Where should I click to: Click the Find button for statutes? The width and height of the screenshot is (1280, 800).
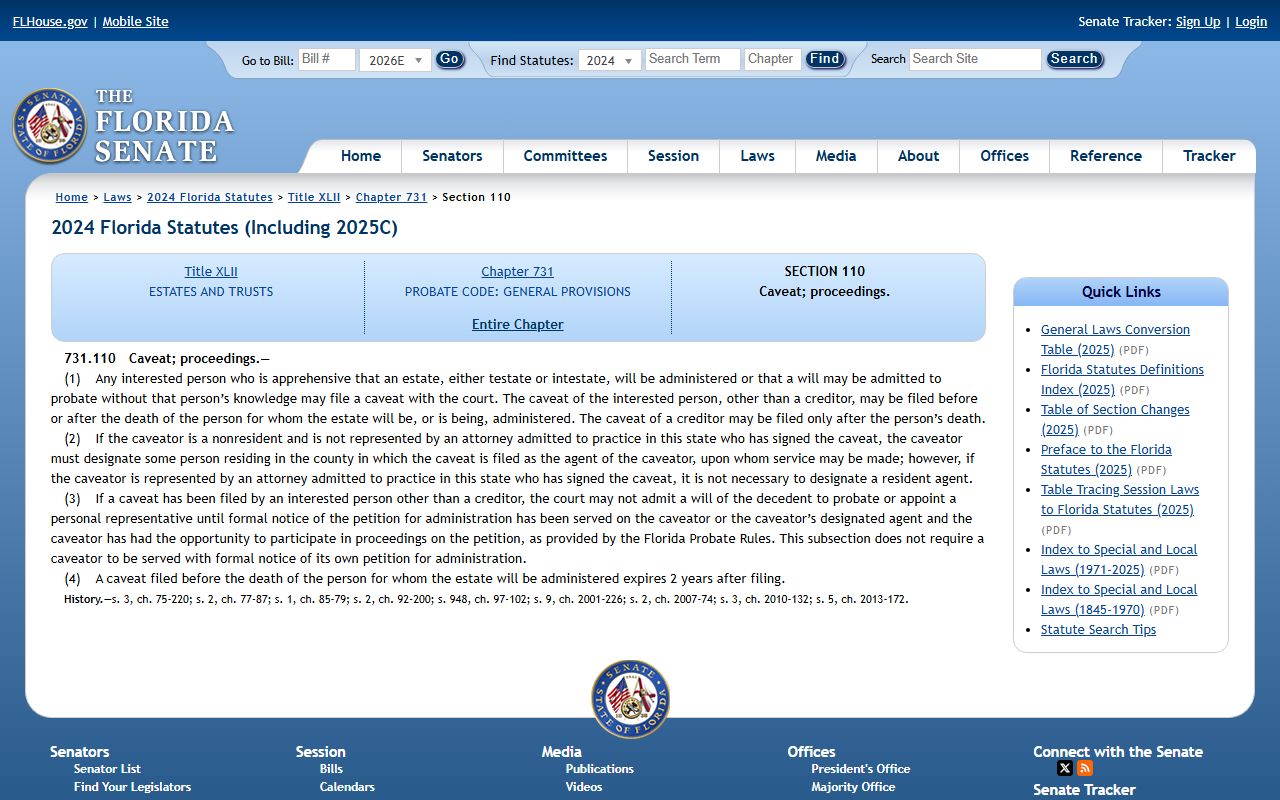coord(825,59)
